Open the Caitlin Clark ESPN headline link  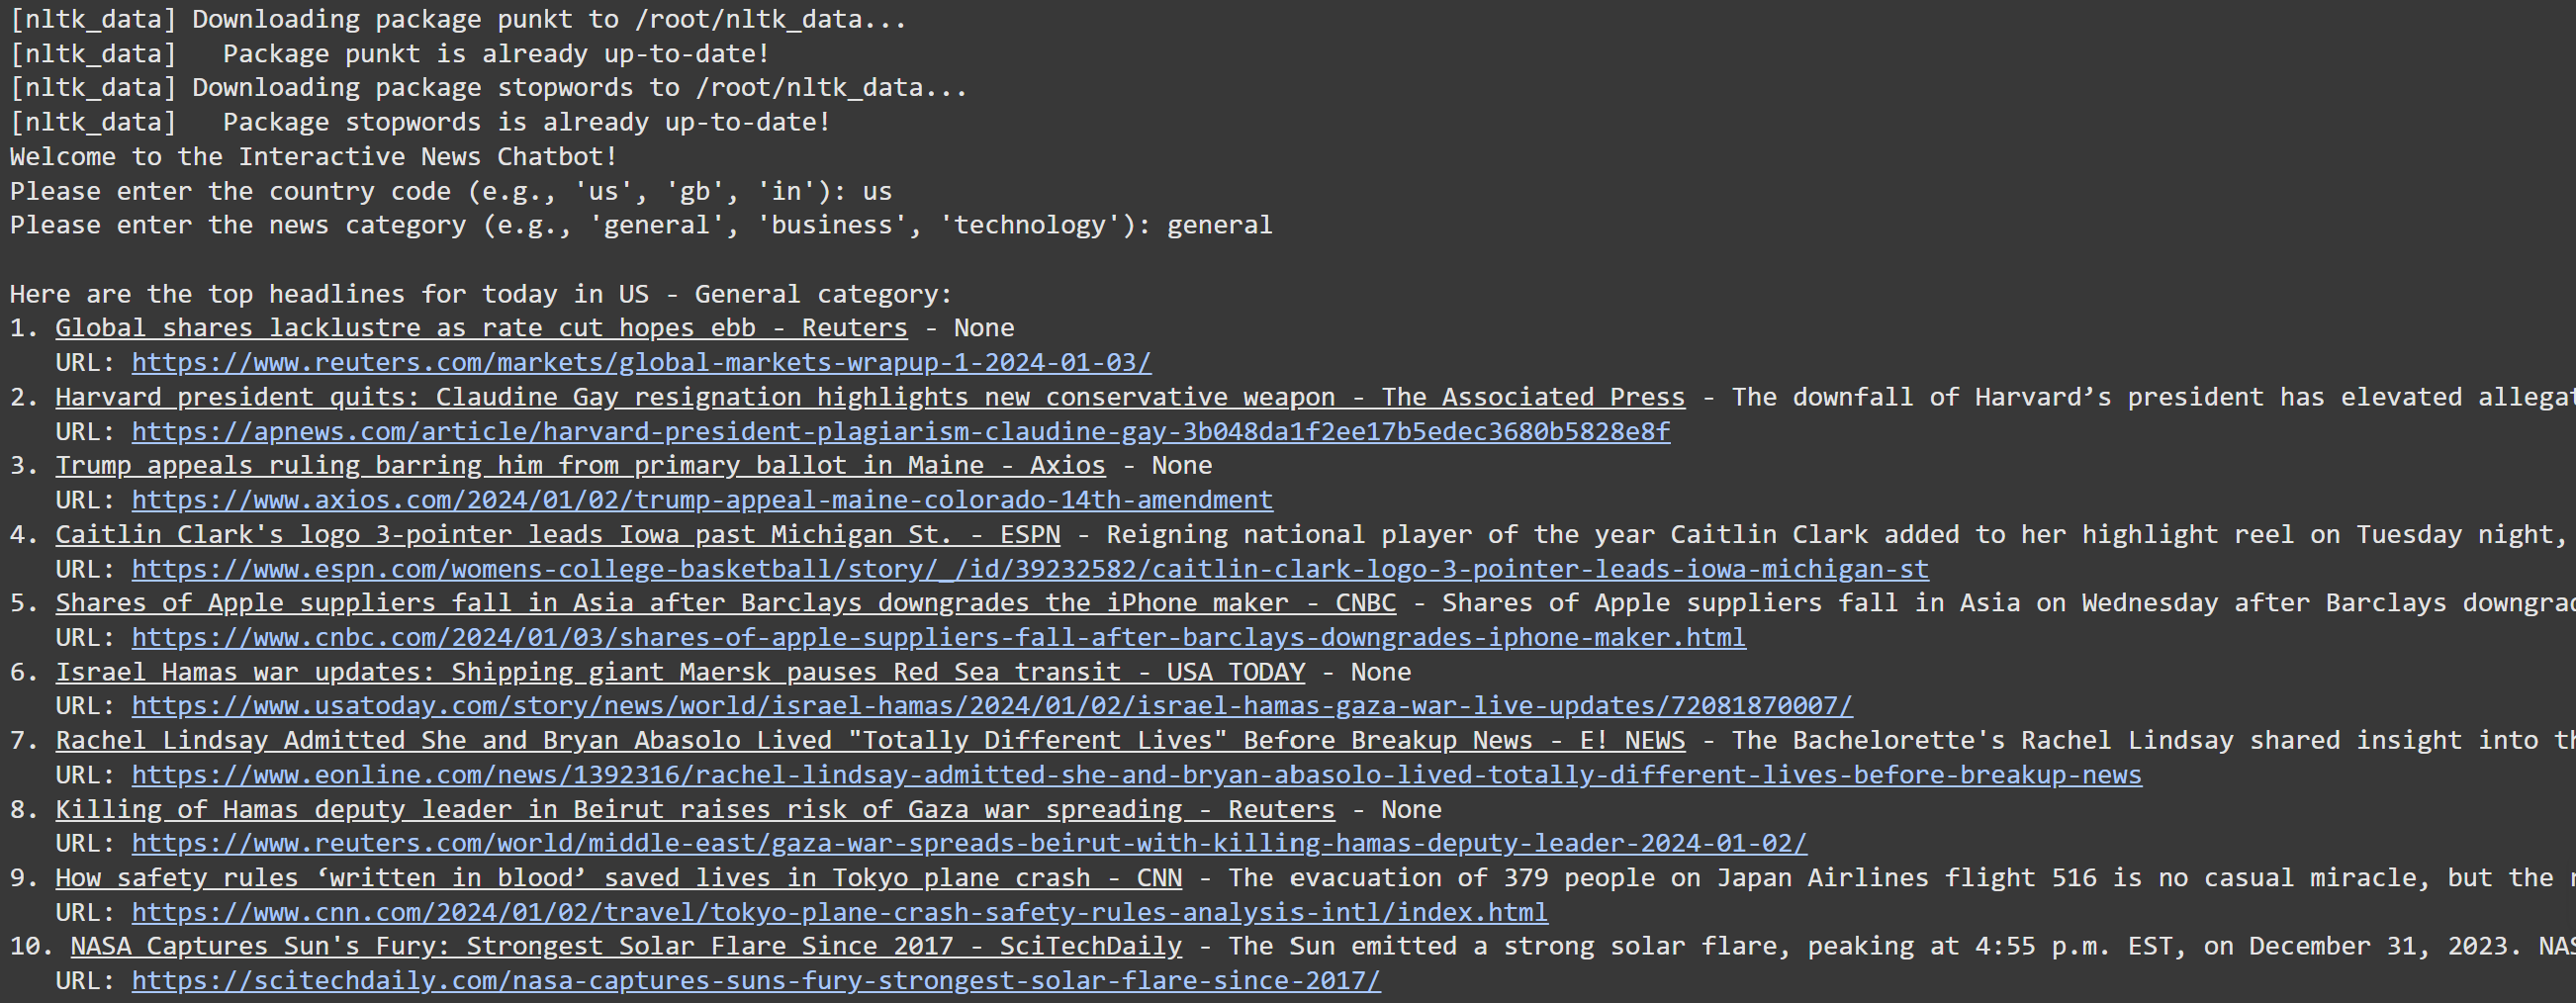(x=557, y=534)
